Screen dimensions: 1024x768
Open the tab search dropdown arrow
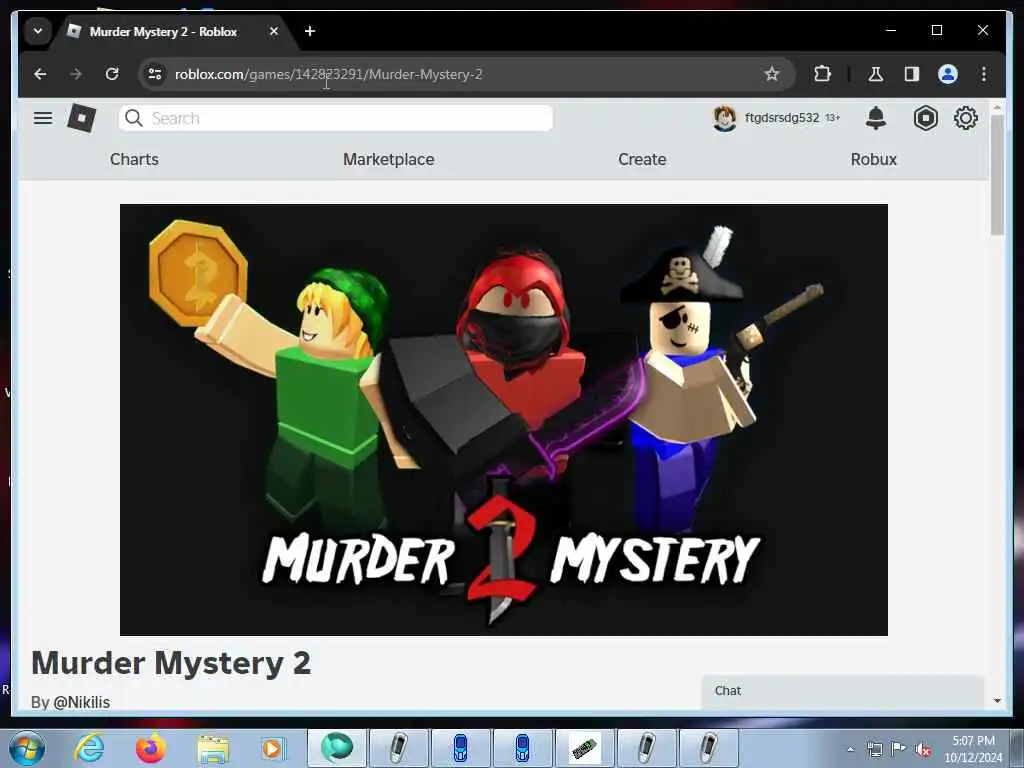tap(38, 31)
